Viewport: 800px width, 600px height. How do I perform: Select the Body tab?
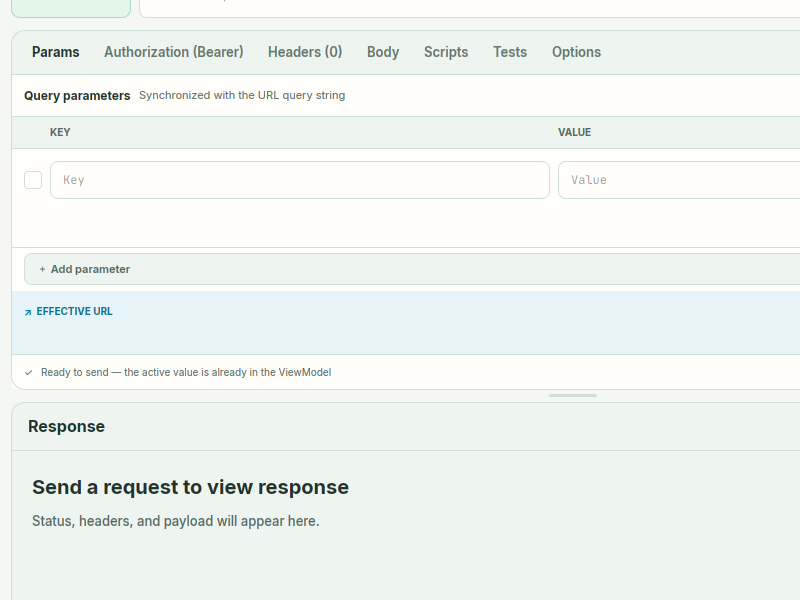click(383, 52)
